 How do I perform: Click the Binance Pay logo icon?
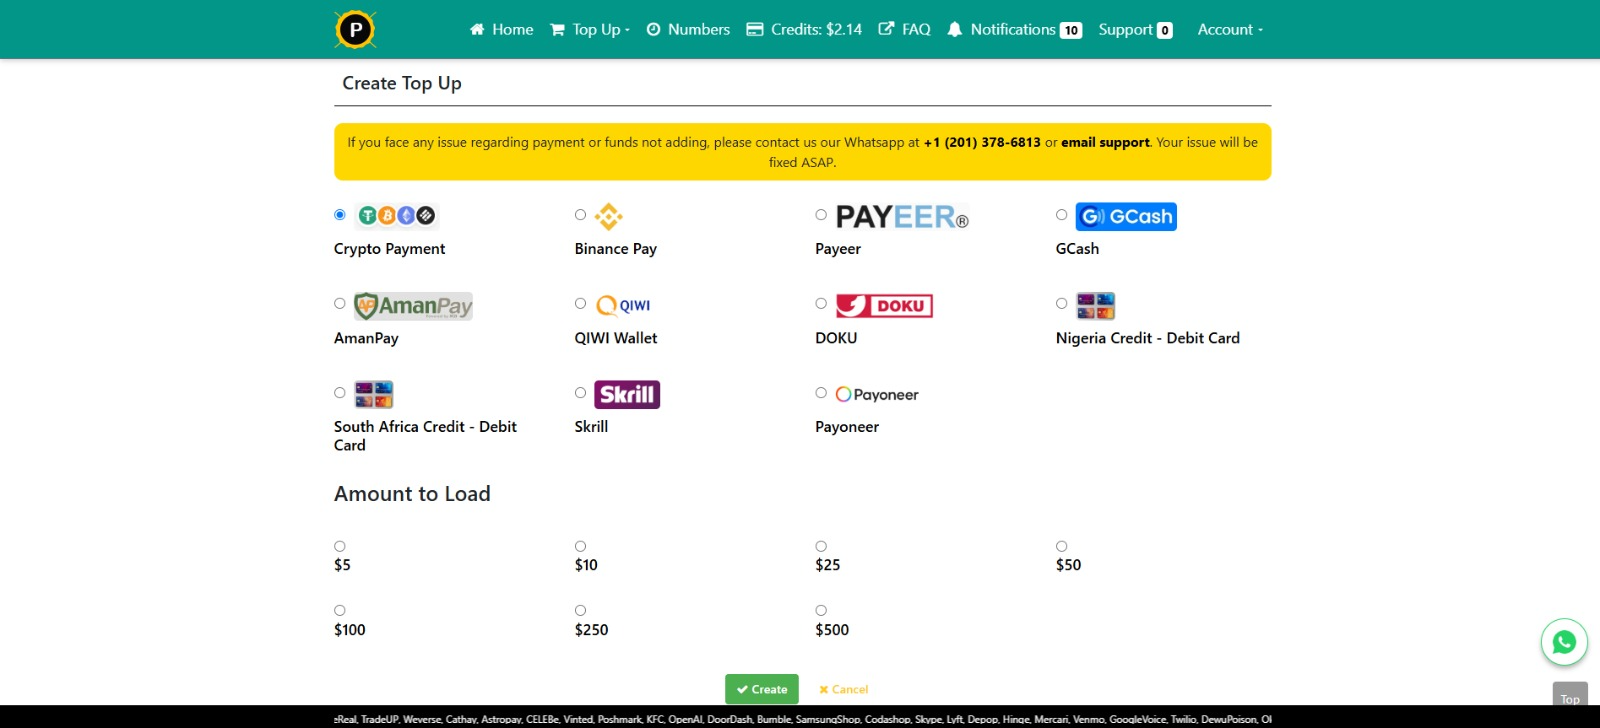(x=609, y=216)
